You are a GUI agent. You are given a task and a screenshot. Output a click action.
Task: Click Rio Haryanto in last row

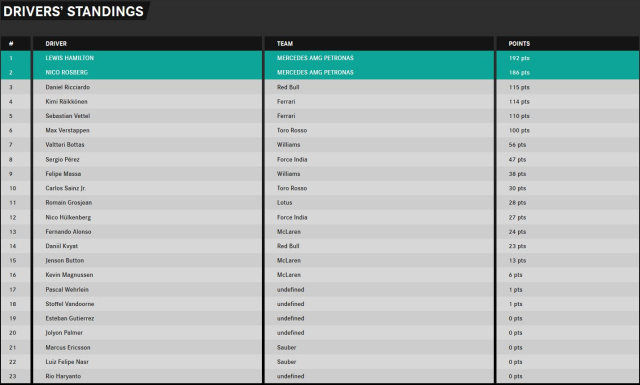(x=63, y=376)
